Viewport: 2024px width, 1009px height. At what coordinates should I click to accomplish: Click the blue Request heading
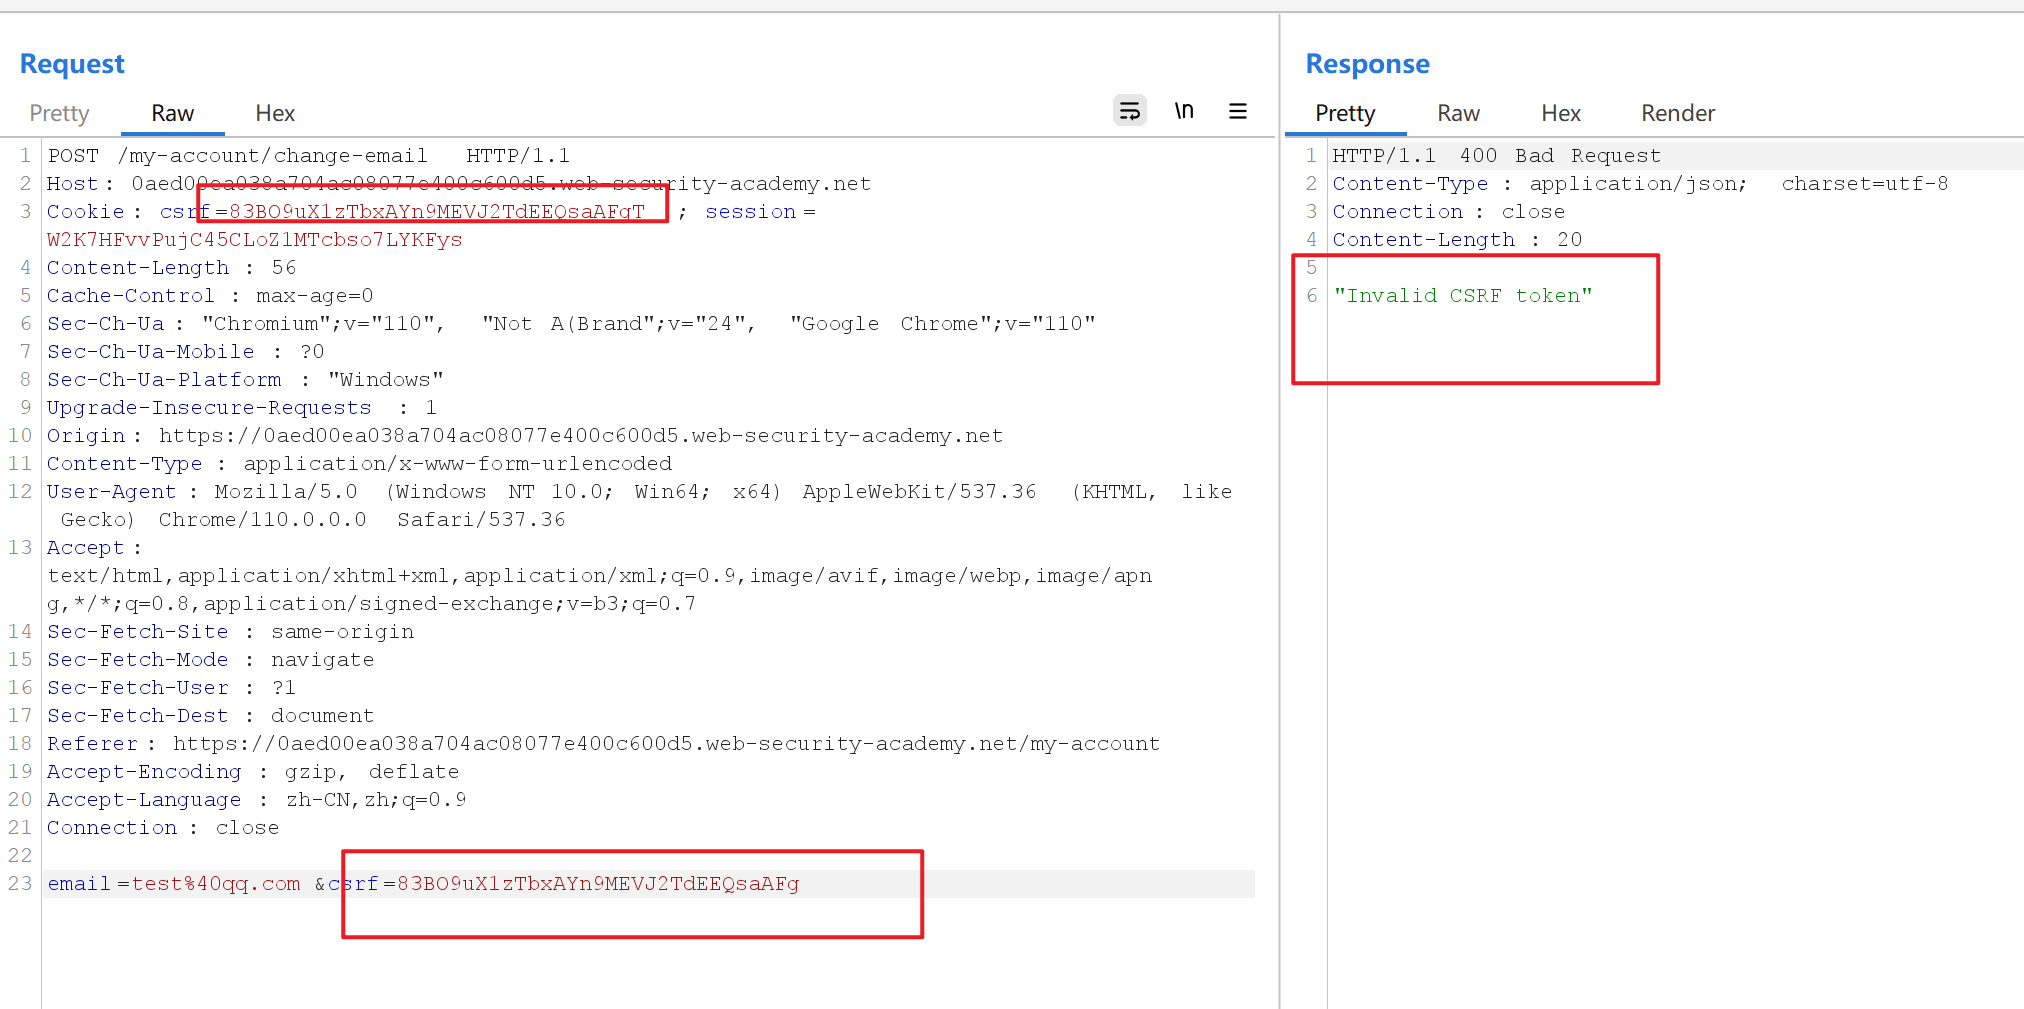[x=72, y=63]
